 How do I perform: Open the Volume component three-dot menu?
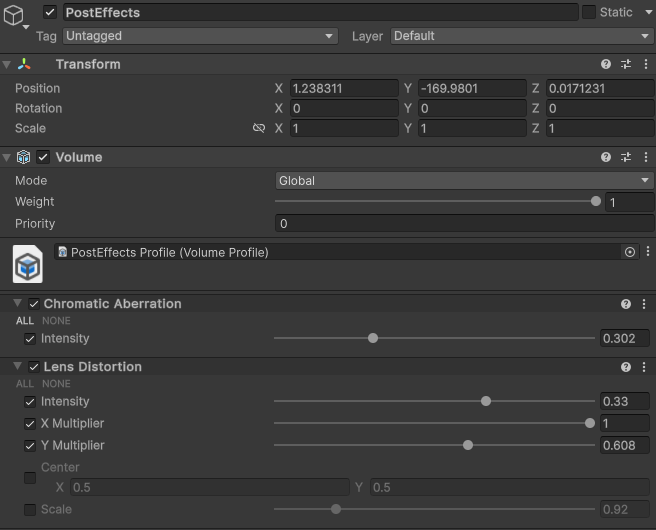click(645, 157)
